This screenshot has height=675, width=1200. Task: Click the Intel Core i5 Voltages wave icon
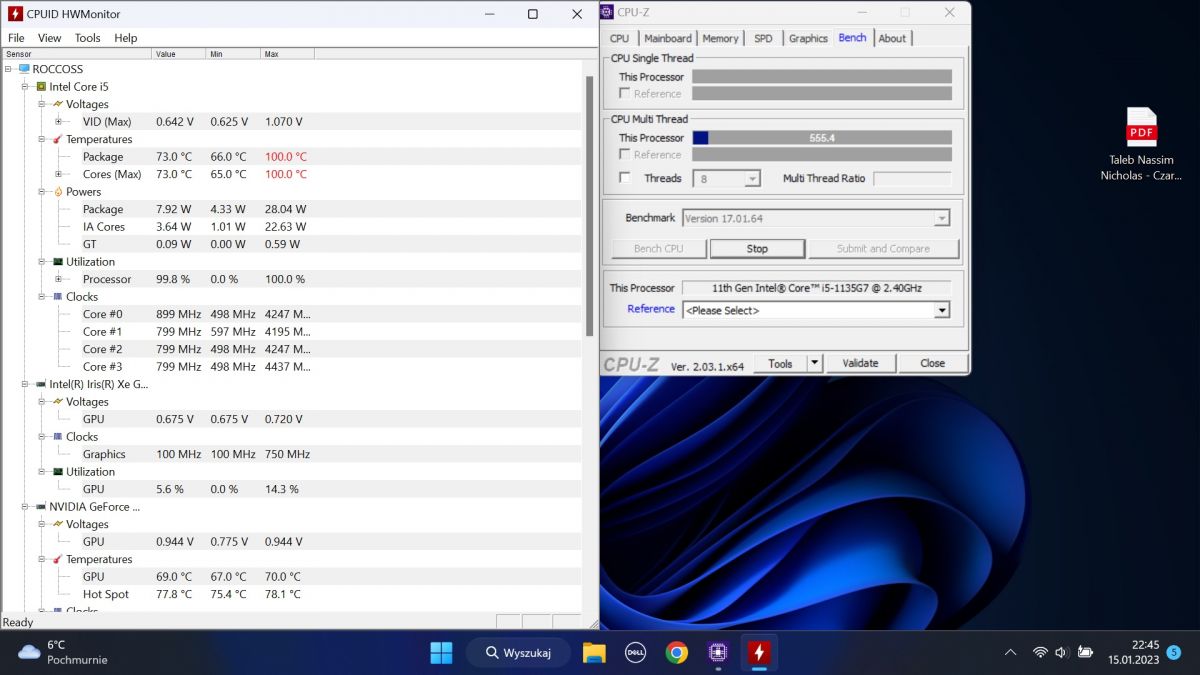[x=58, y=104]
